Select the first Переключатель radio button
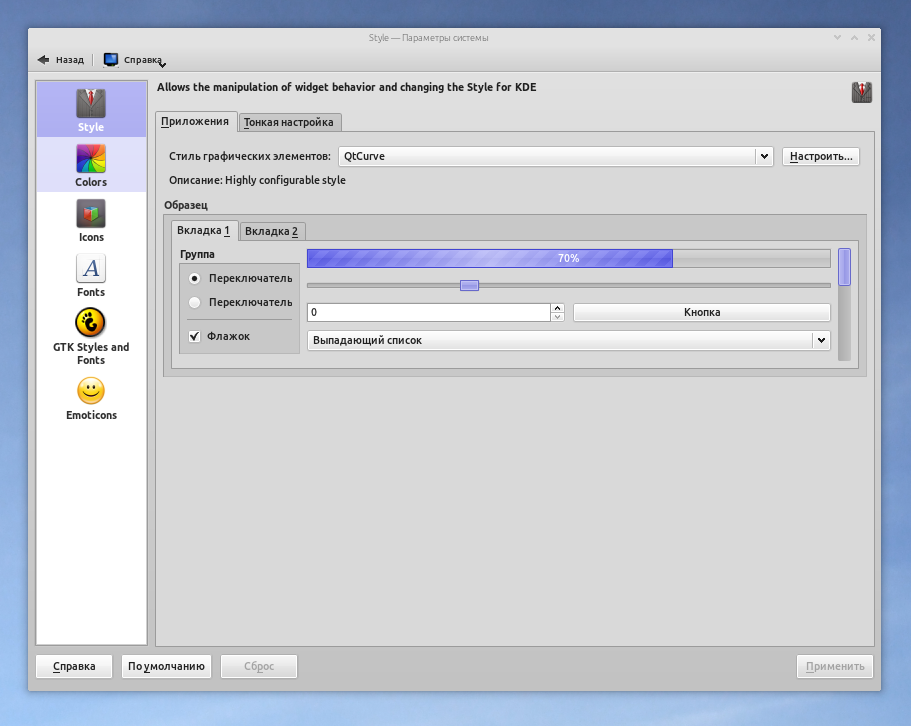This screenshot has width=911, height=726. [195, 279]
